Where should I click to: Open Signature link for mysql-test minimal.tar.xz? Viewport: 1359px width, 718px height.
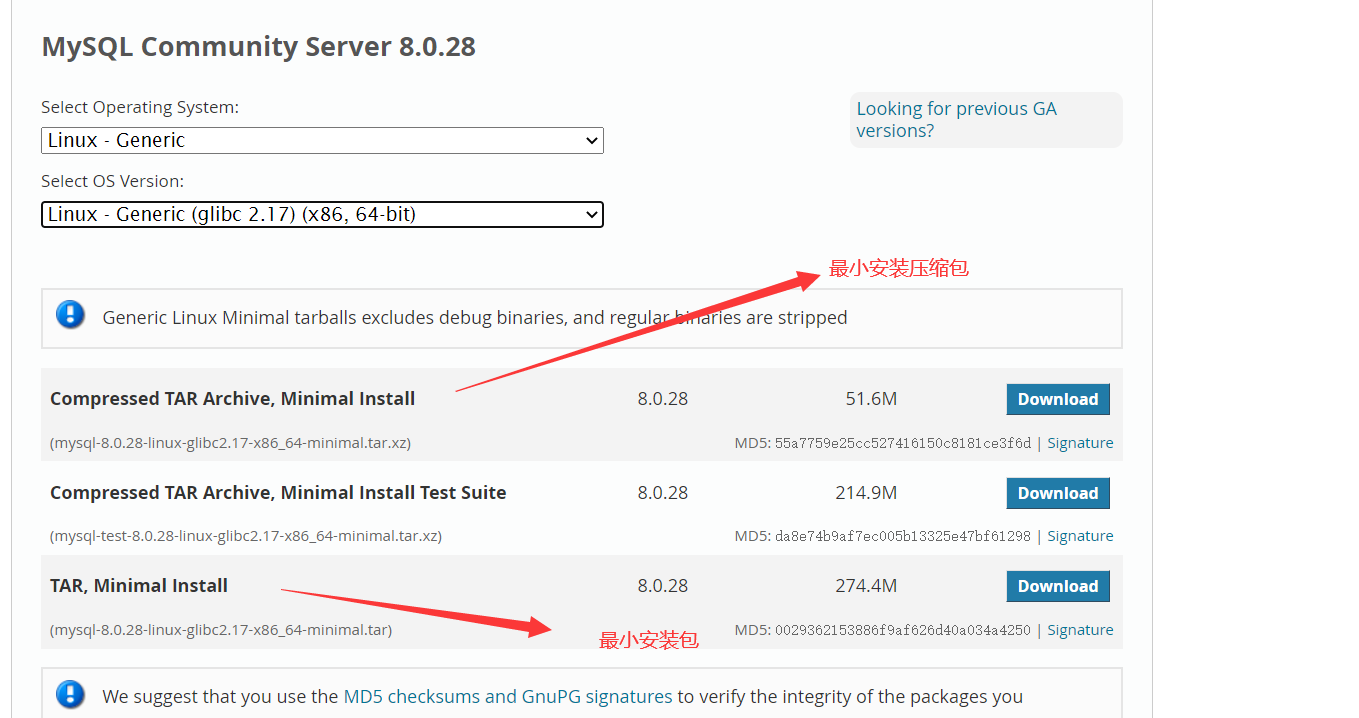[x=1080, y=536]
